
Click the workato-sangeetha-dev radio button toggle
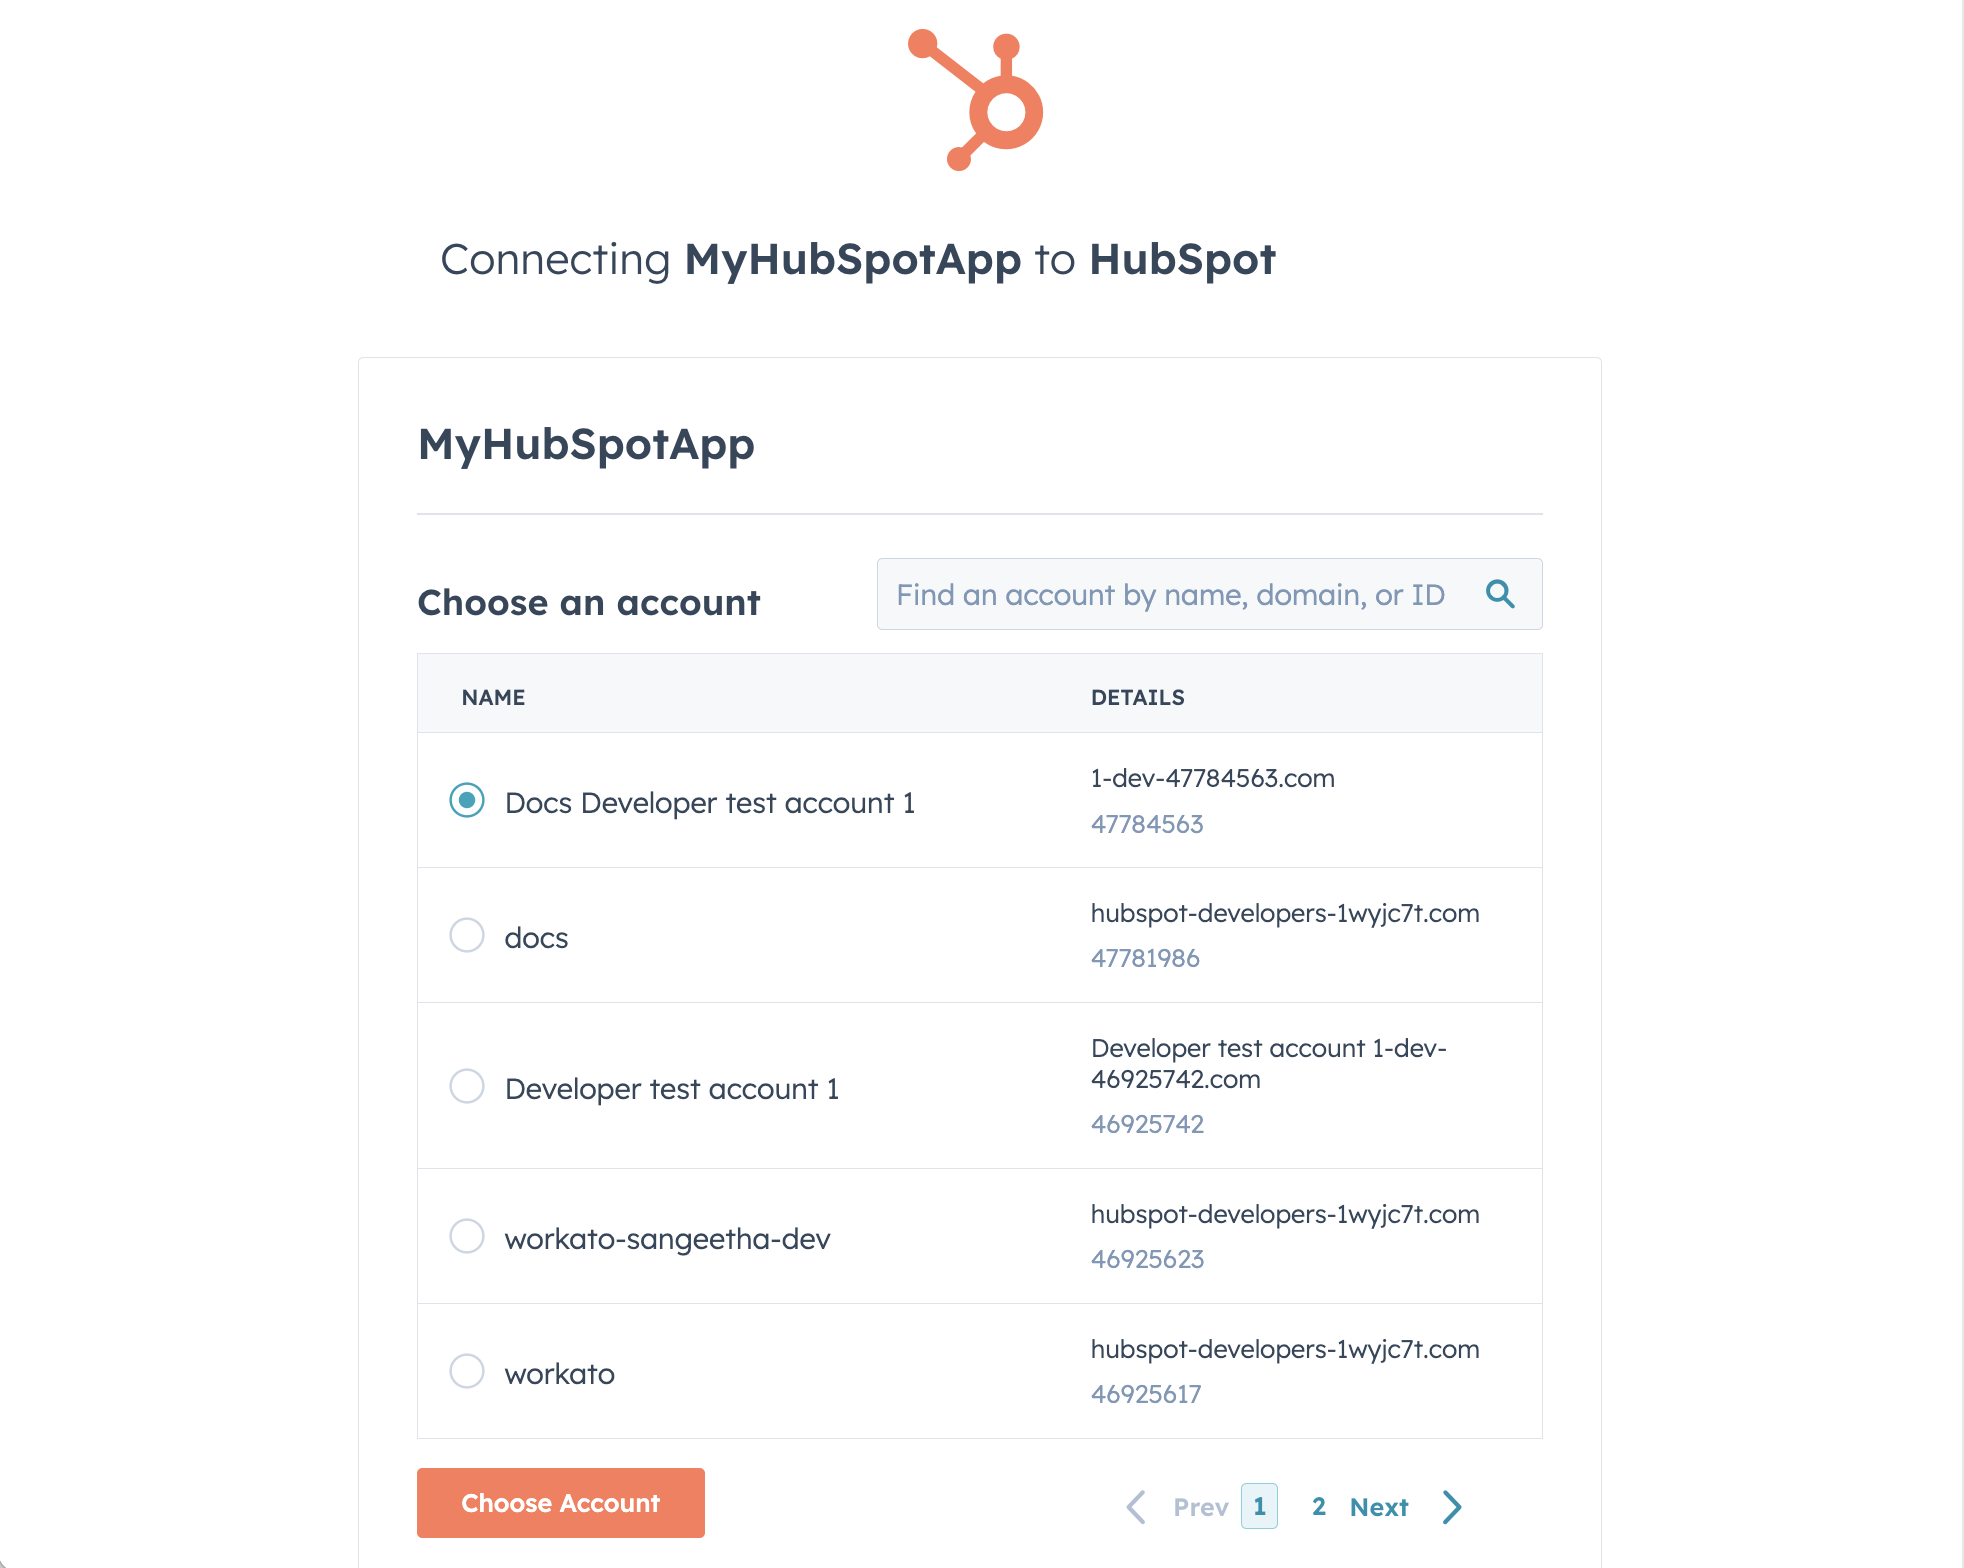click(x=467, y=1237)
